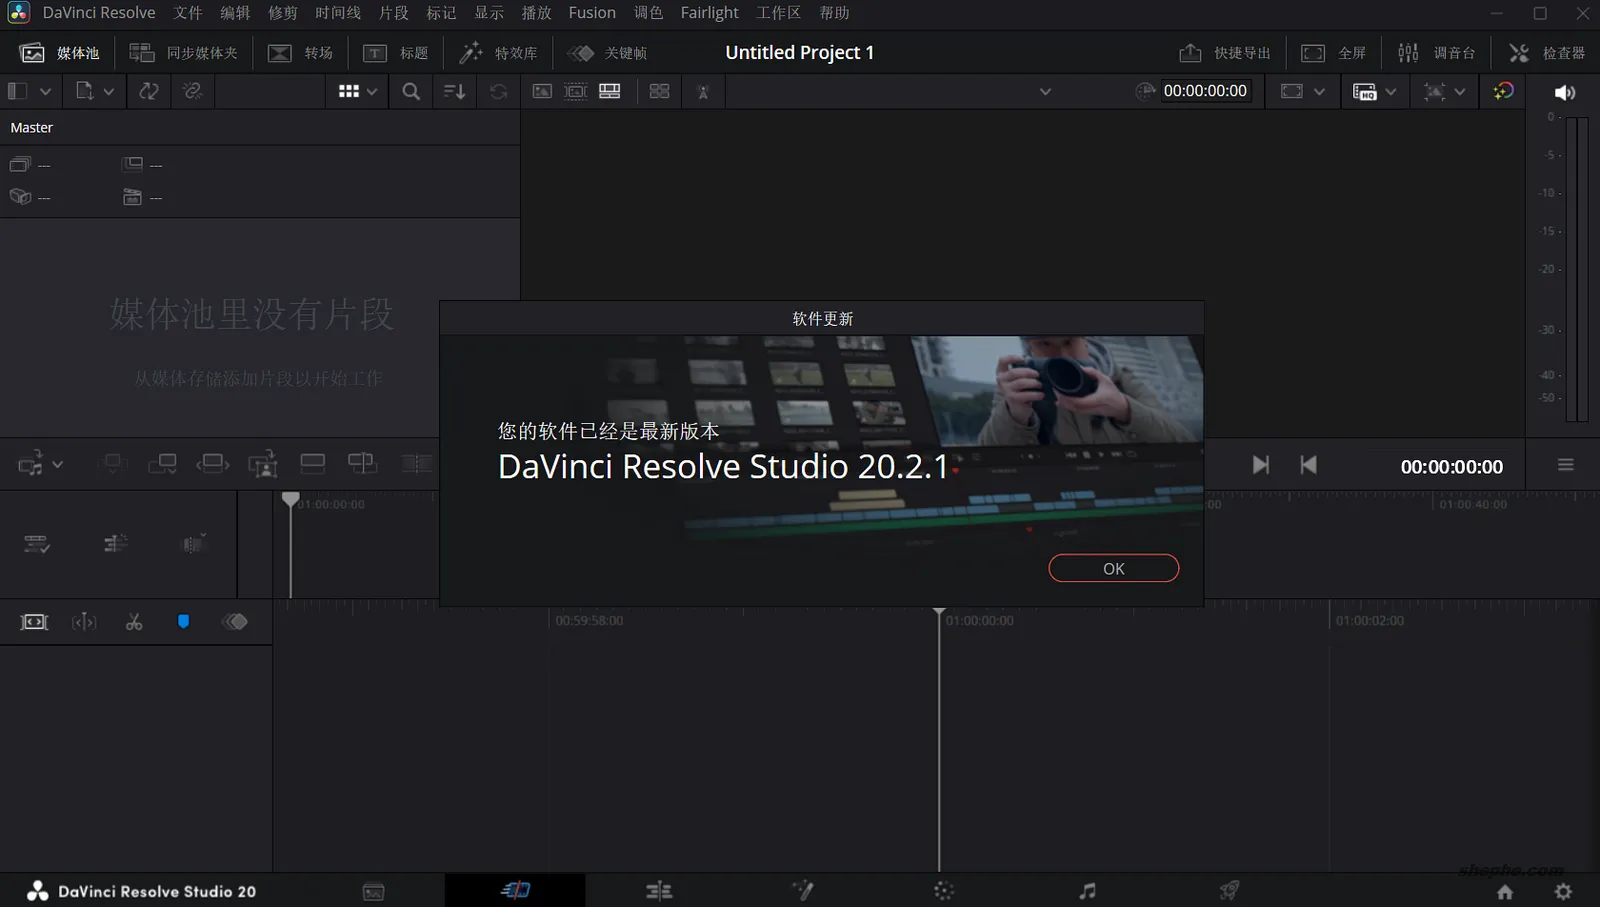Jump to next clip playback button
Screen dimensions: 1600x907
(1260, 465)
